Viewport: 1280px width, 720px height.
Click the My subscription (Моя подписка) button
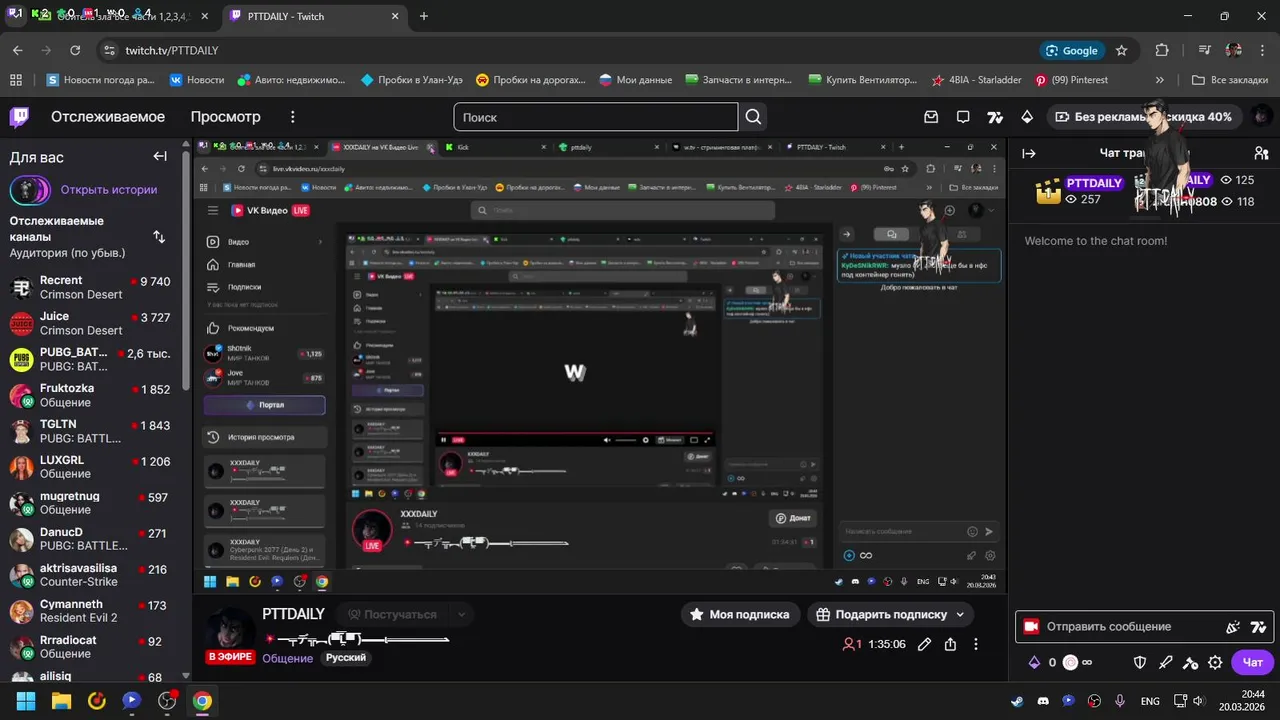(740, 614)
